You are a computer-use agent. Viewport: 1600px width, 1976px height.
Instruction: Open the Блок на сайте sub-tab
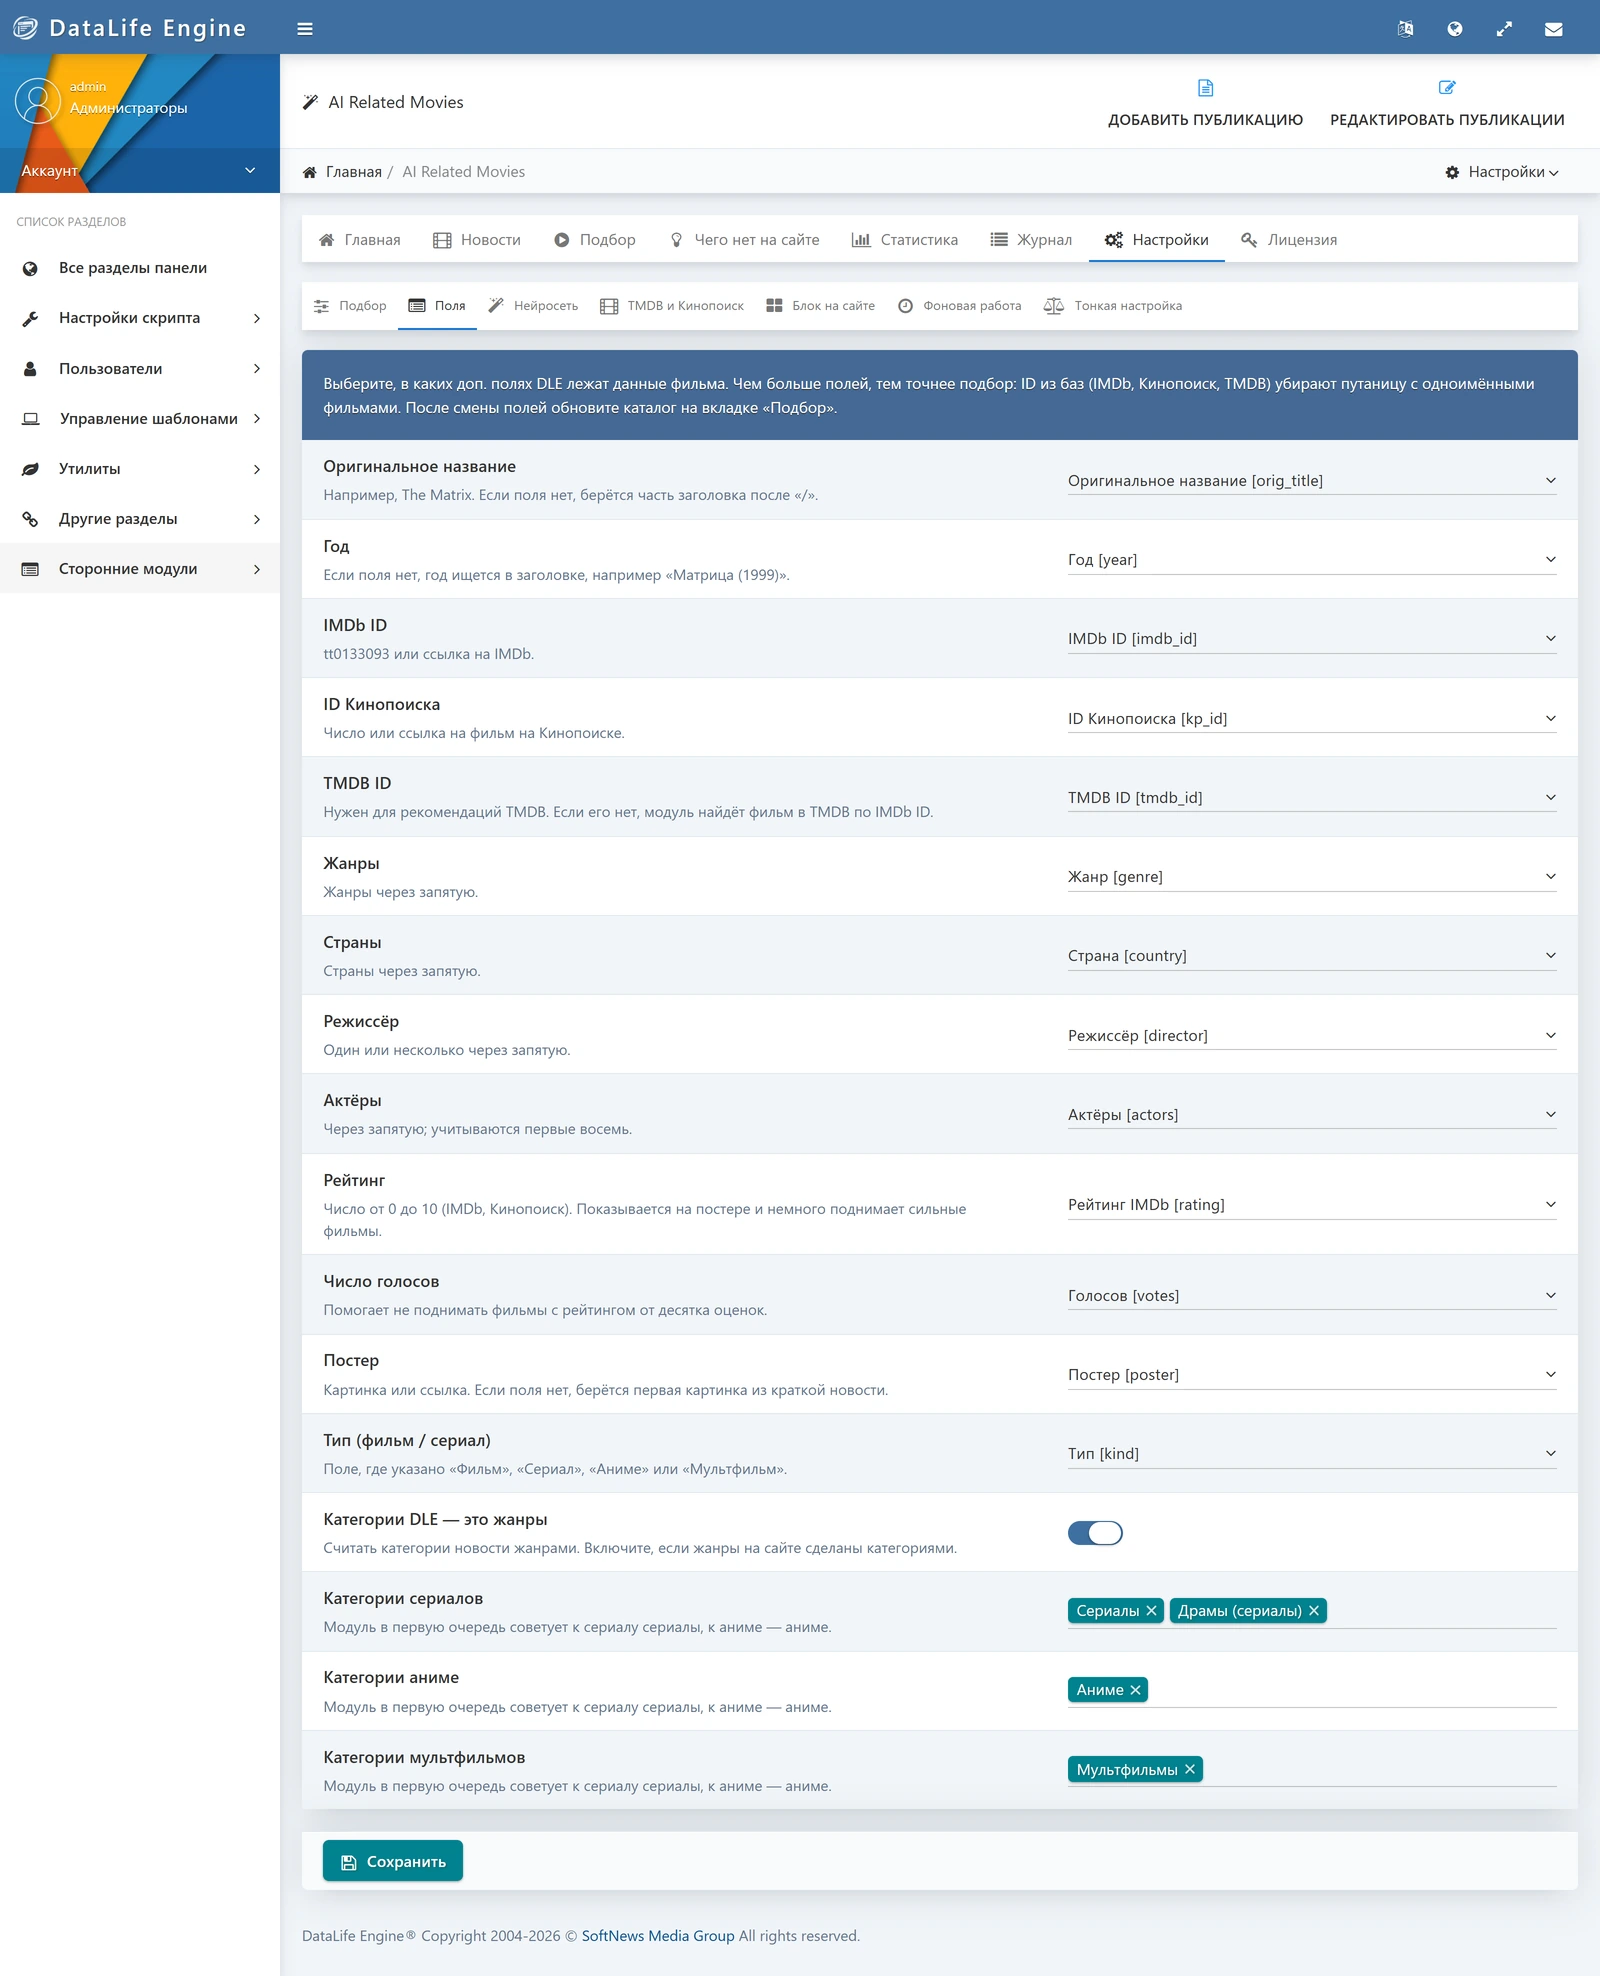pos(820,306)
